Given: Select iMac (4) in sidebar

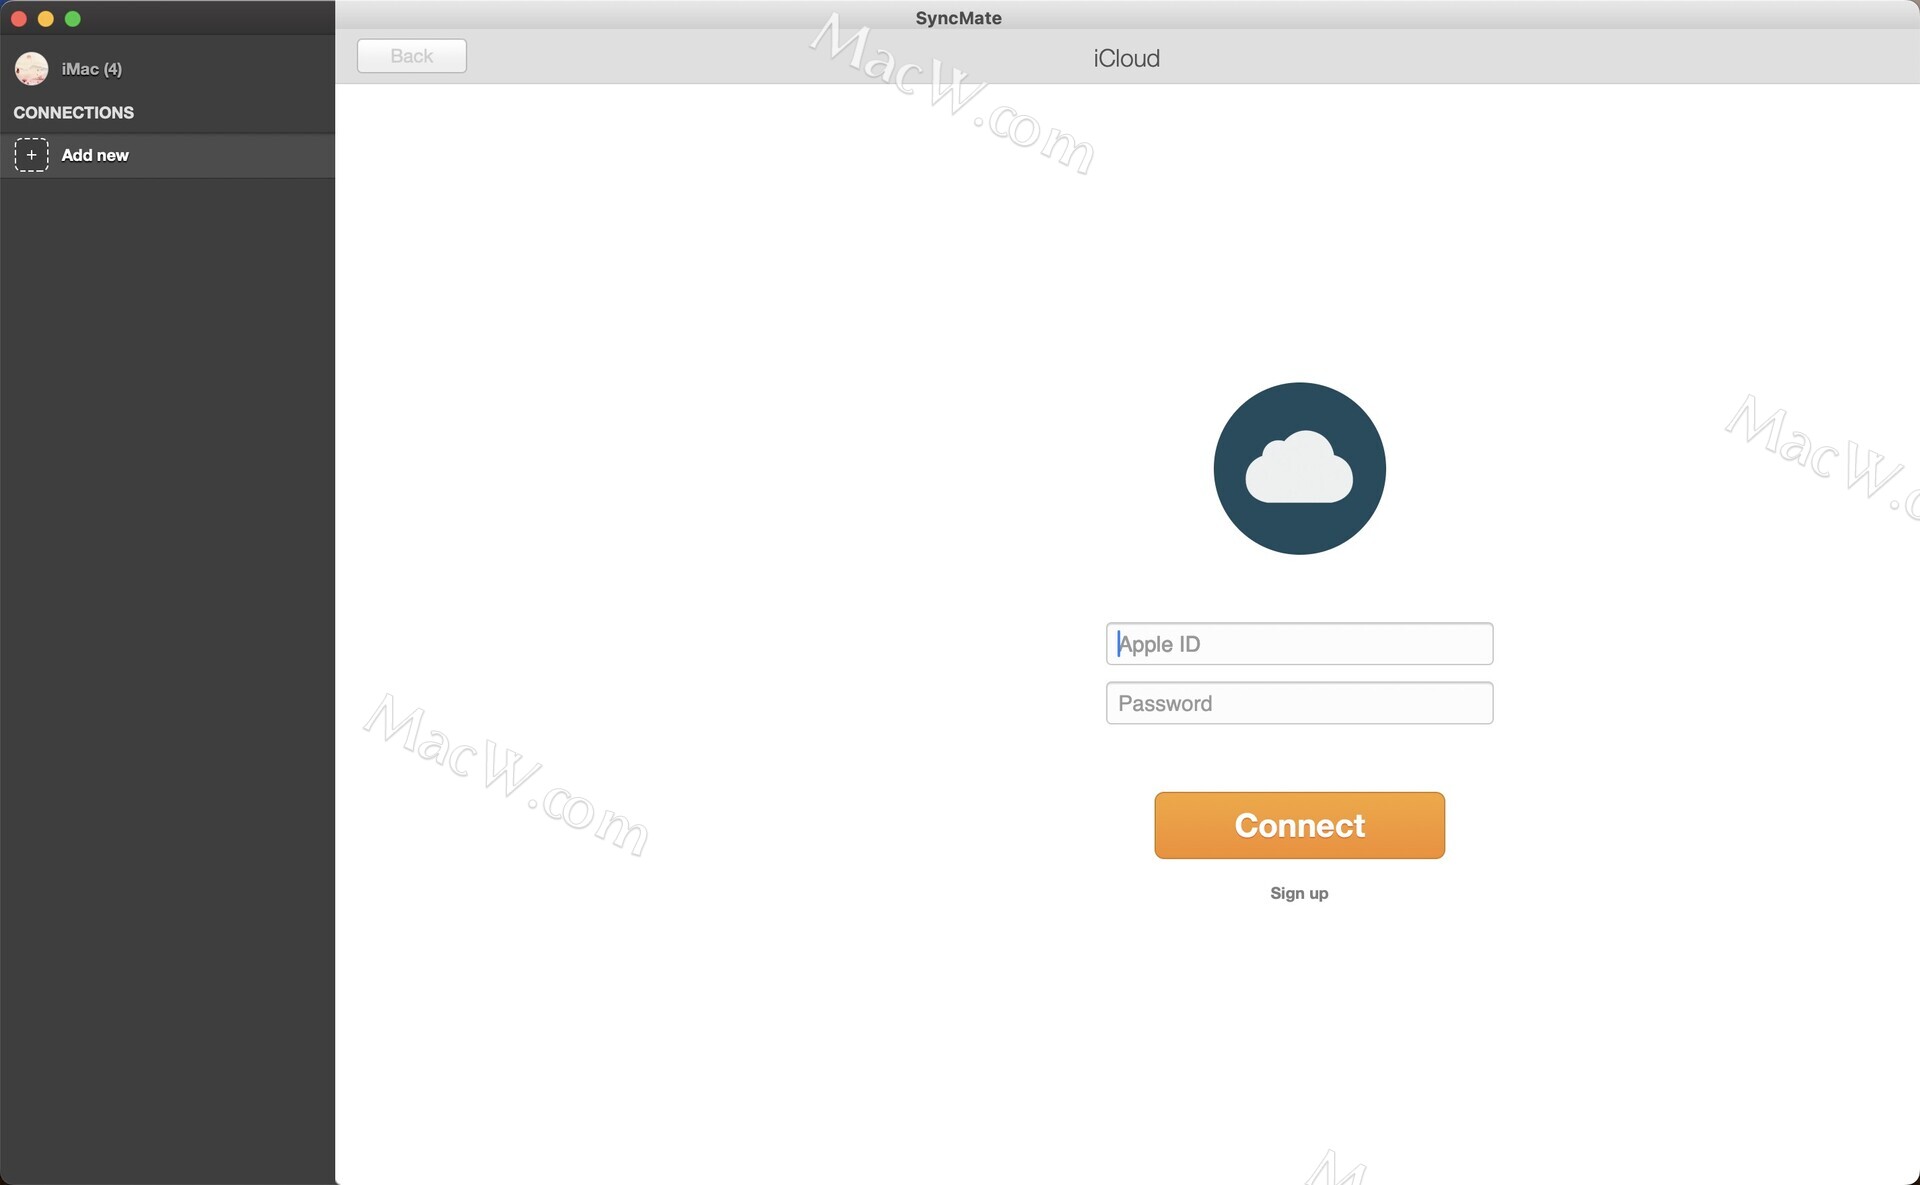Looking at the screenshot, I should [91, 69].
